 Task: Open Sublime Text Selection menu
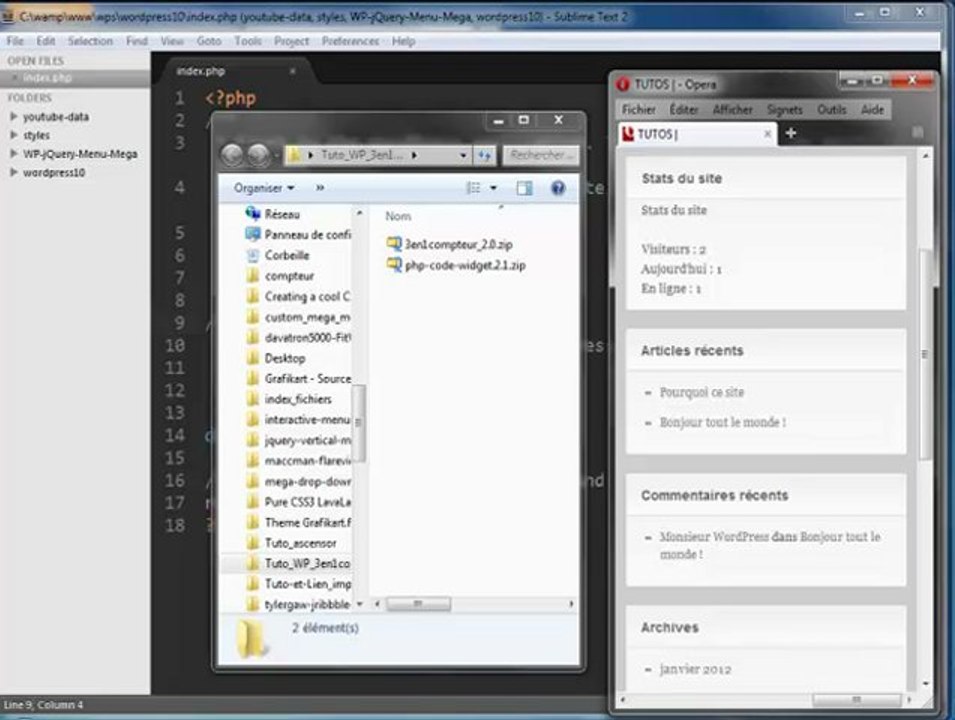coord(90,41)
